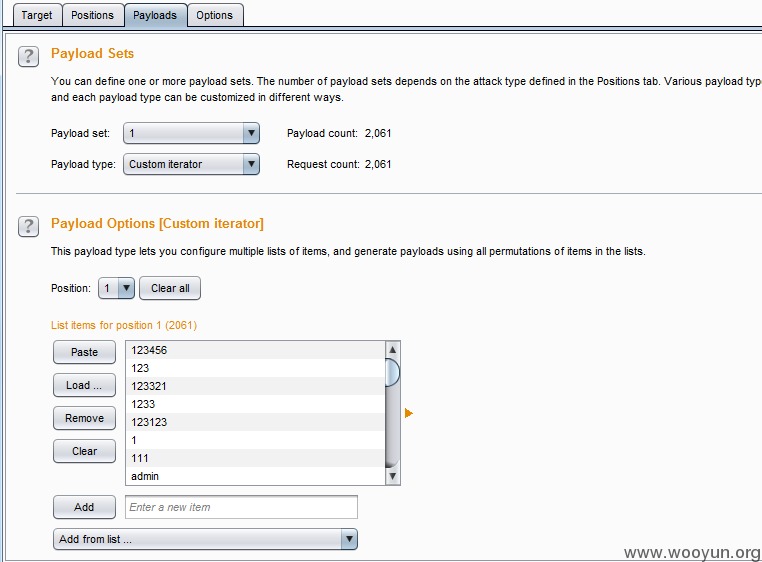Select list item 123456
Image resolution: width=762 pixels, height=562 pixels.
click(x=256, y=350)
